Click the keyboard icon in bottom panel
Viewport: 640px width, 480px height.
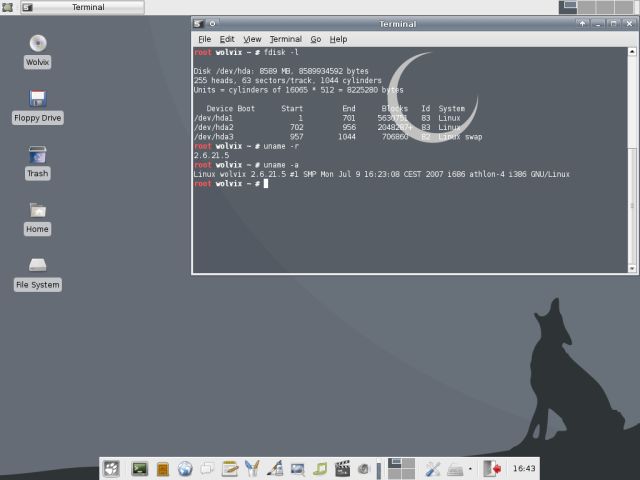click(x=455, y=470)
